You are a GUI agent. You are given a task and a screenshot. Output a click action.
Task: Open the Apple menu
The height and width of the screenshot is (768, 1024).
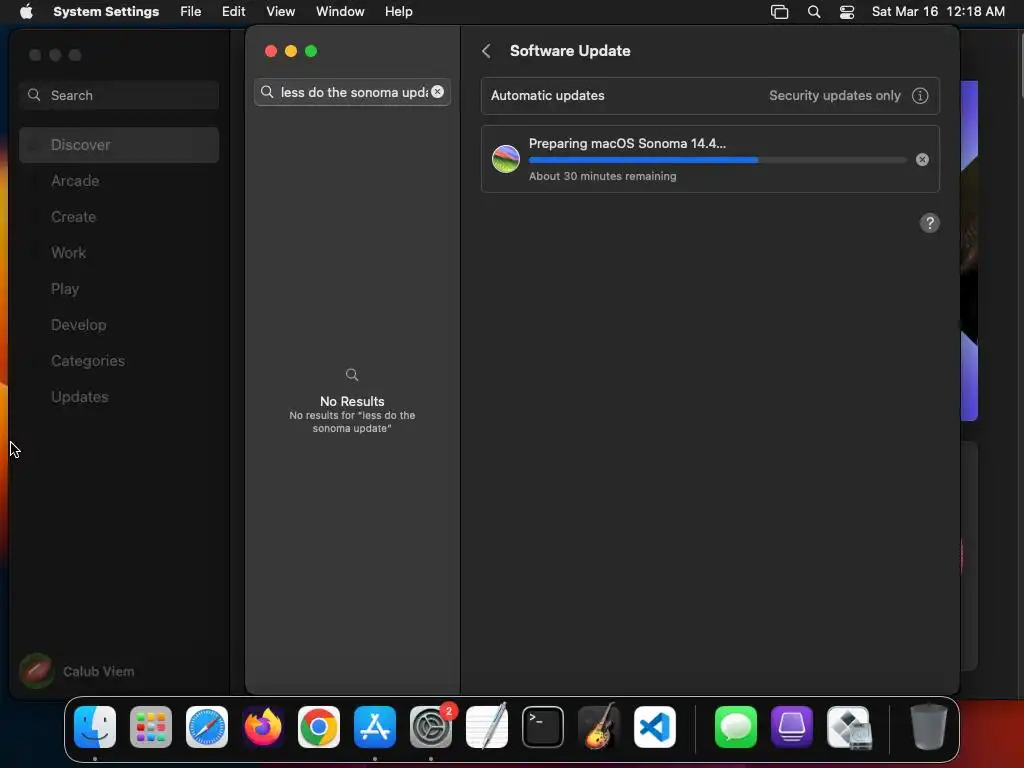26,12
